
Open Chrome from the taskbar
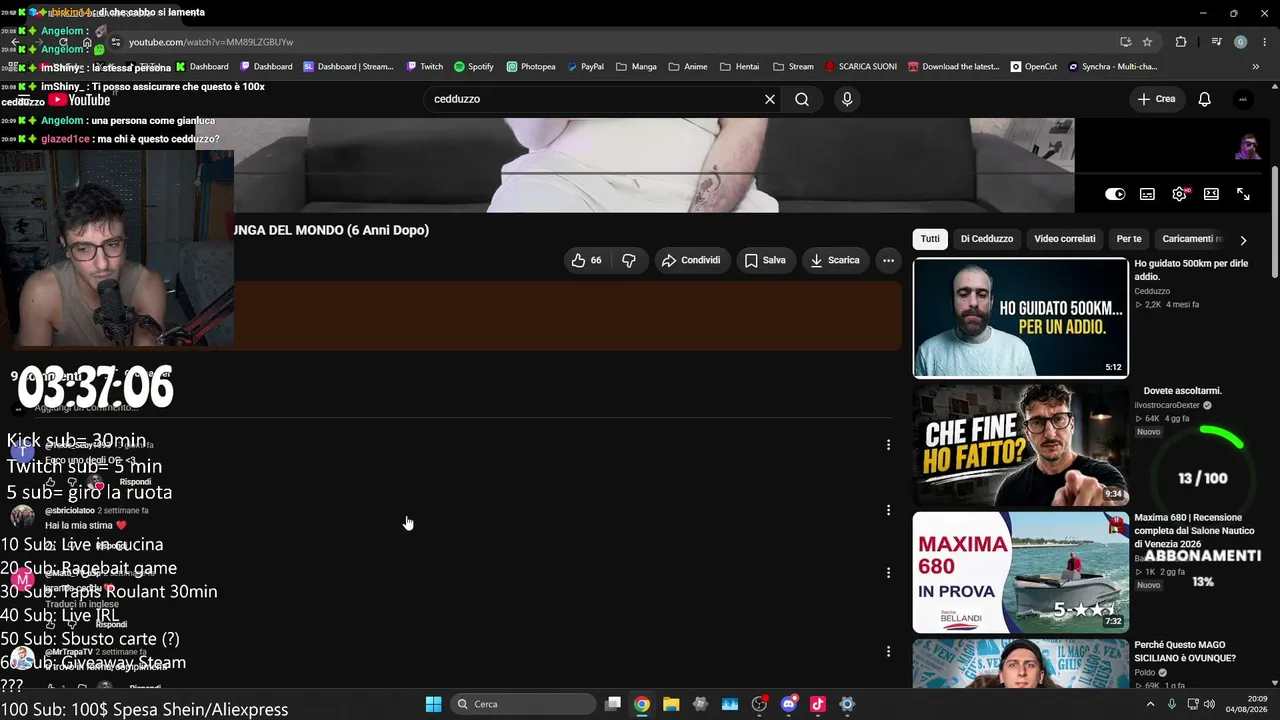click(x=642, y=704)
